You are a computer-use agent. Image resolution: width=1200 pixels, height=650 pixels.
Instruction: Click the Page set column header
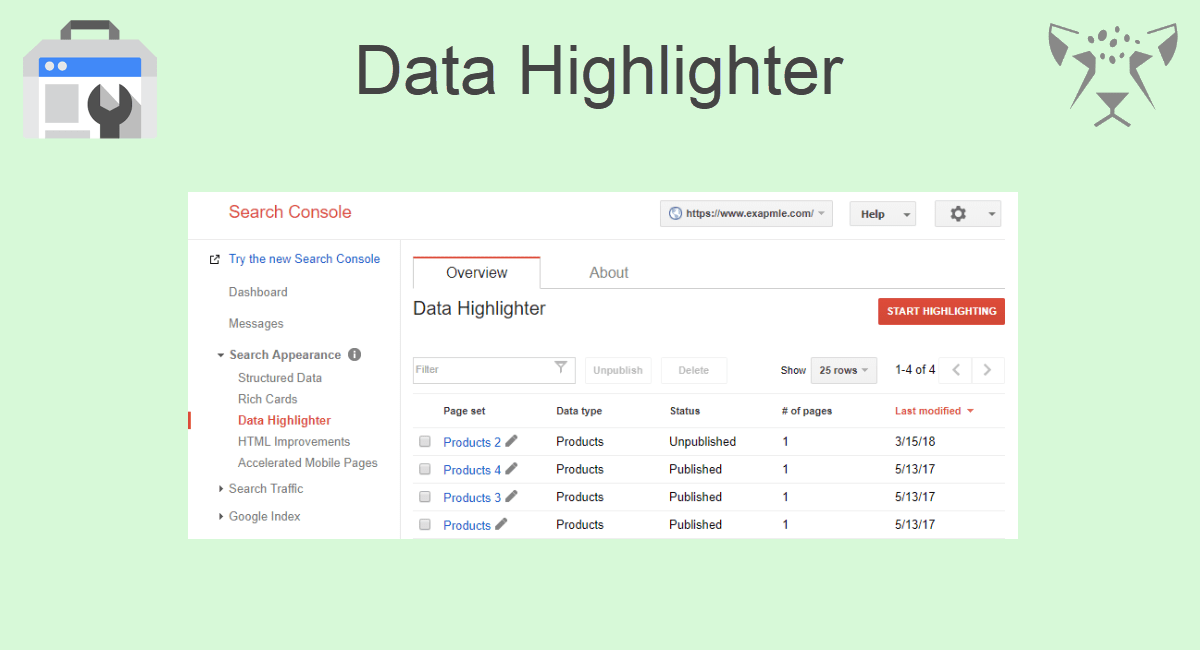[466, 411]
